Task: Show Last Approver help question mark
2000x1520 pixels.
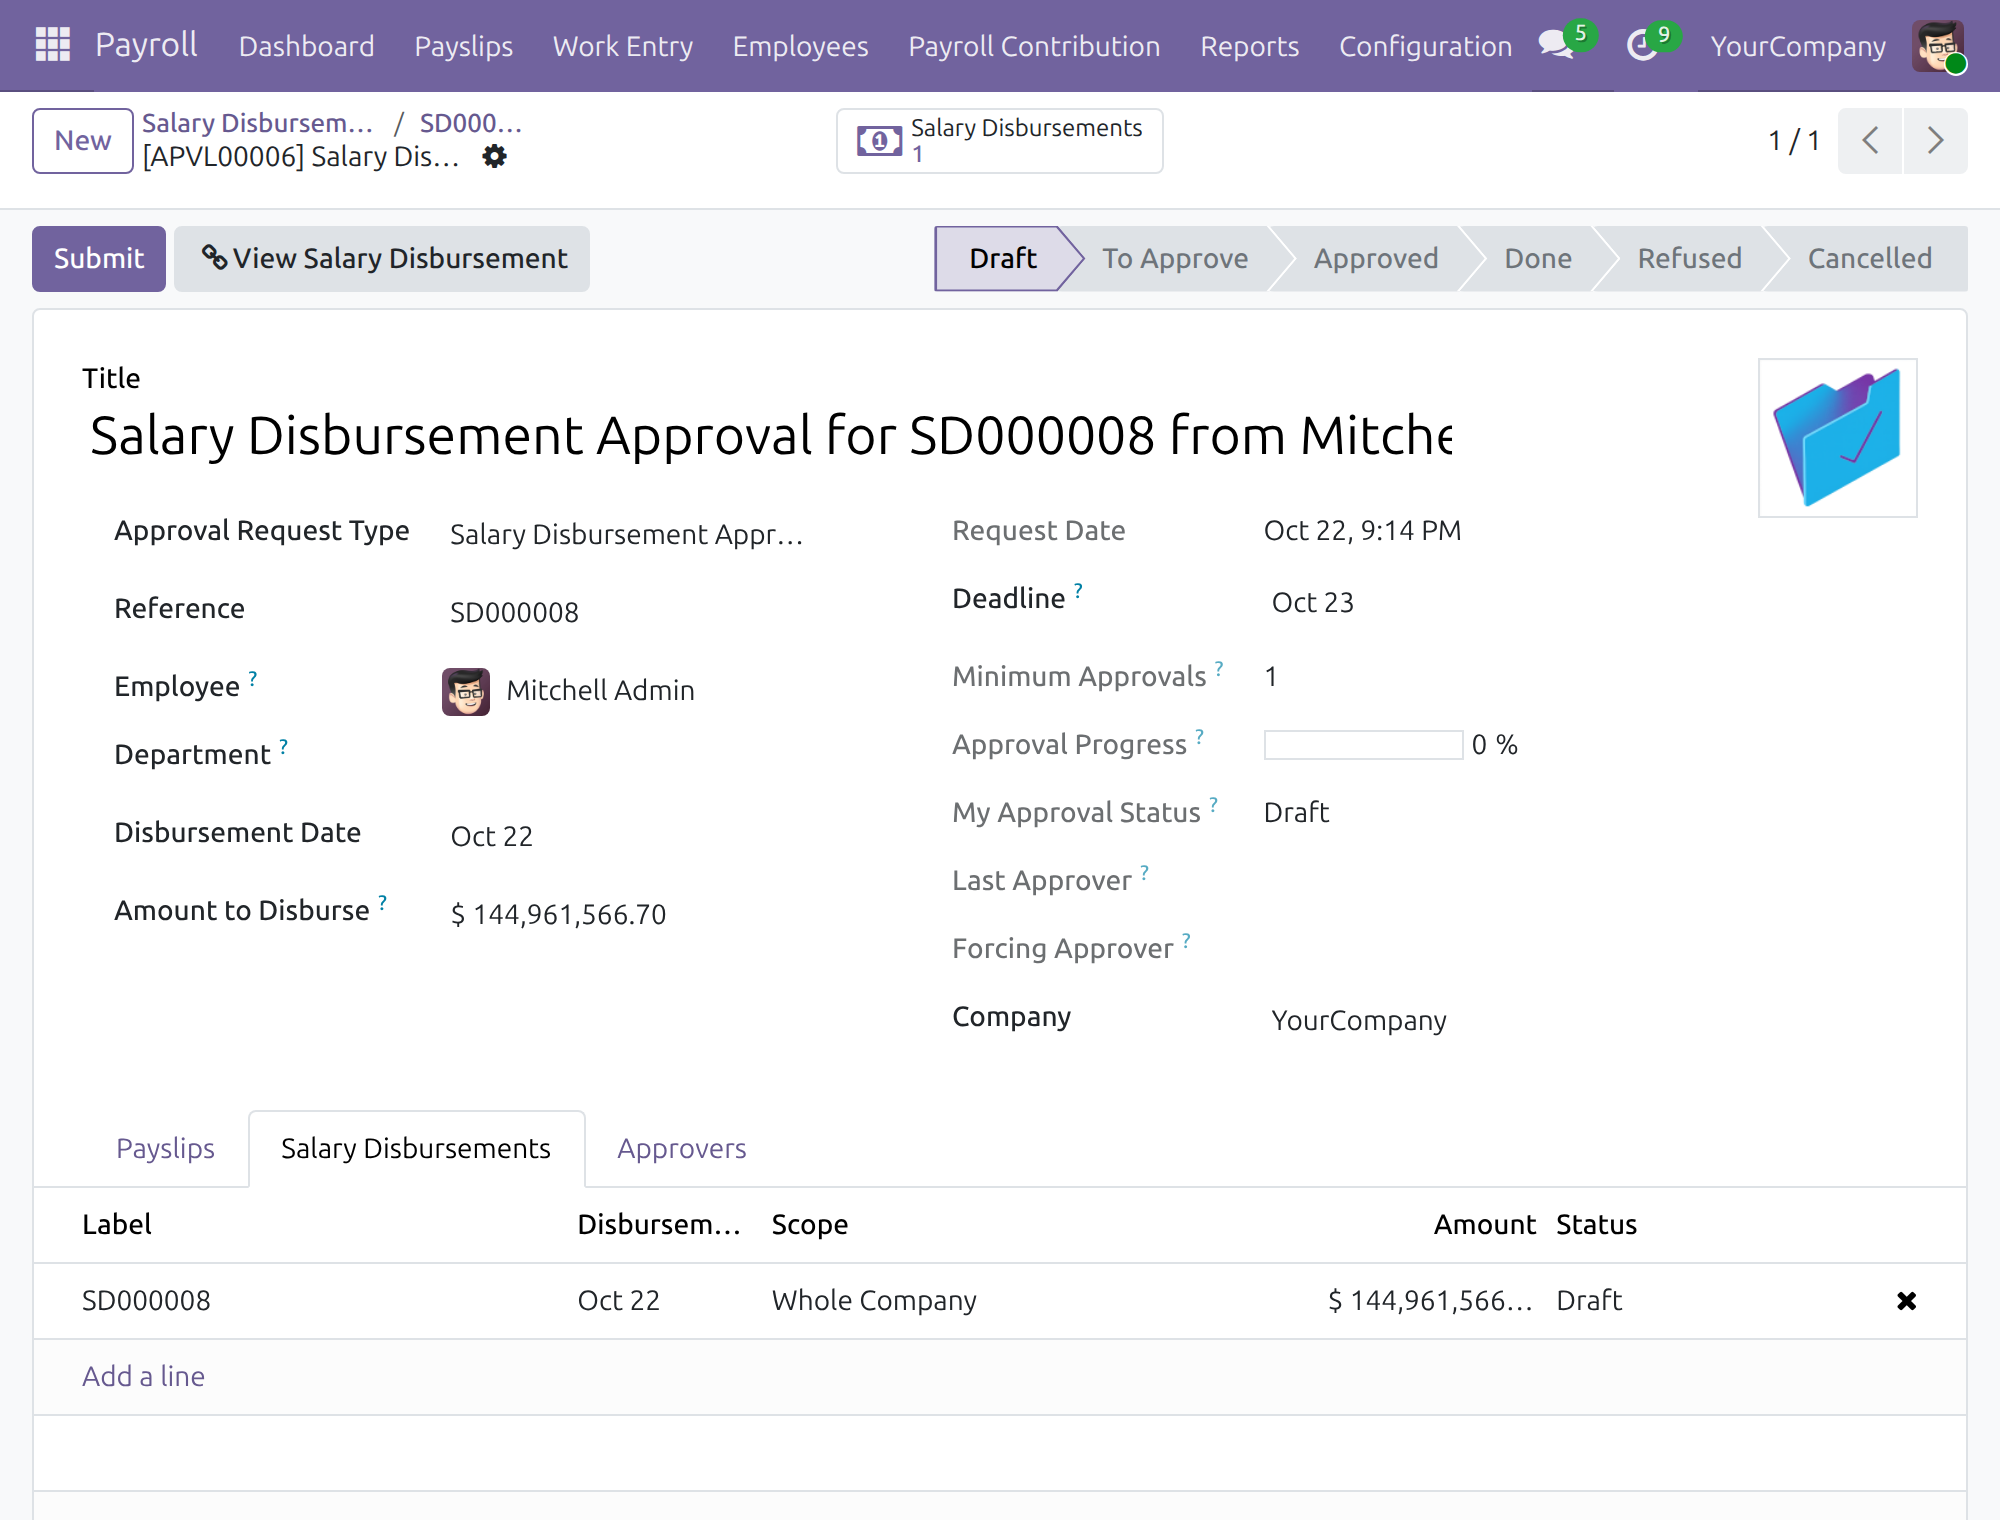Action: click(1144, 872)
